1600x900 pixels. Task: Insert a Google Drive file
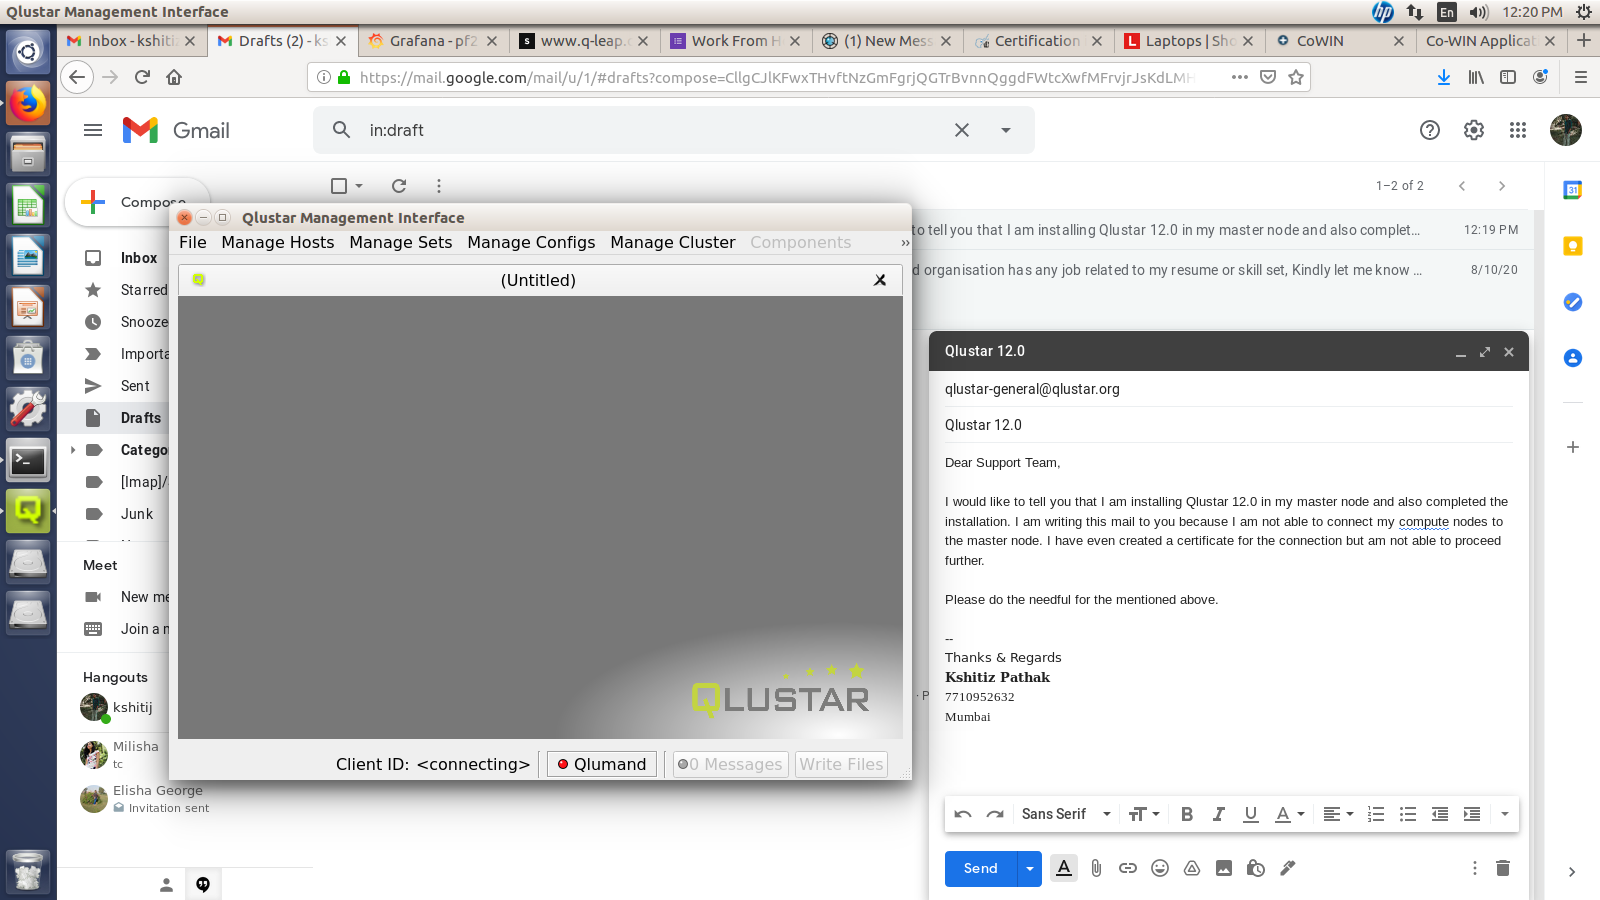click(x=1192, y=868)
